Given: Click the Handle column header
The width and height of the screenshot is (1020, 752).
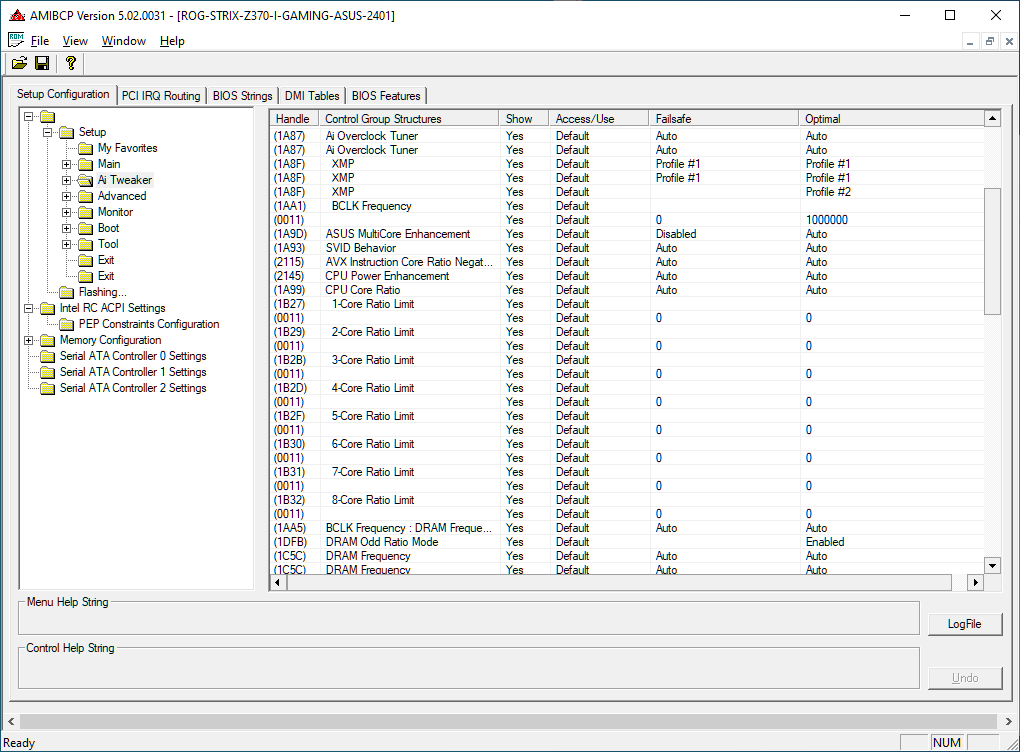Looking at the screenshot, I should coord(294,119).
